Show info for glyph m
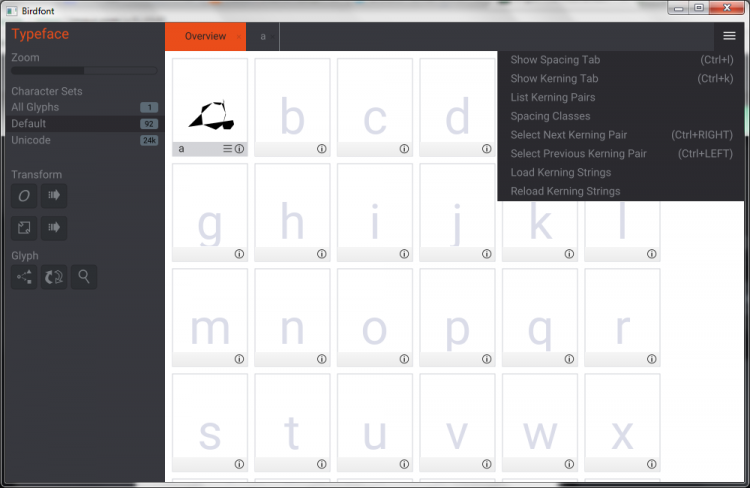The height and width of the screenshot is (488, 750). pyautogui.click(x=239, y=359)
